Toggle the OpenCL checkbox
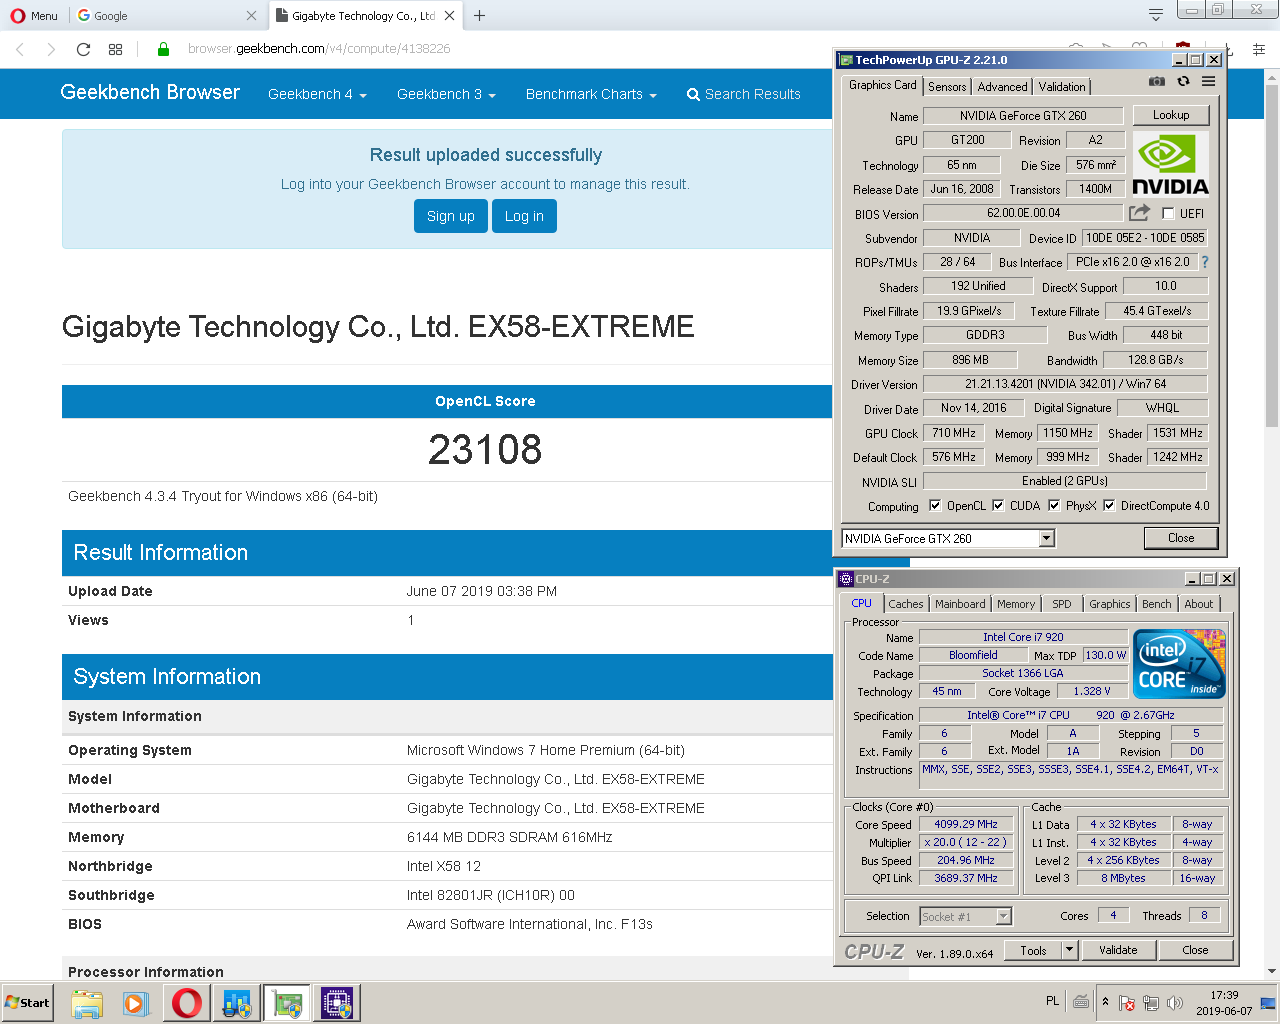 point(935,505)
